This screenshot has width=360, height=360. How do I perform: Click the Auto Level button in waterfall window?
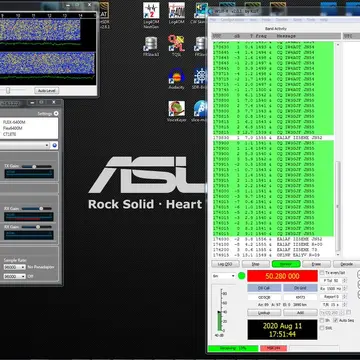(x=47, y=91)
